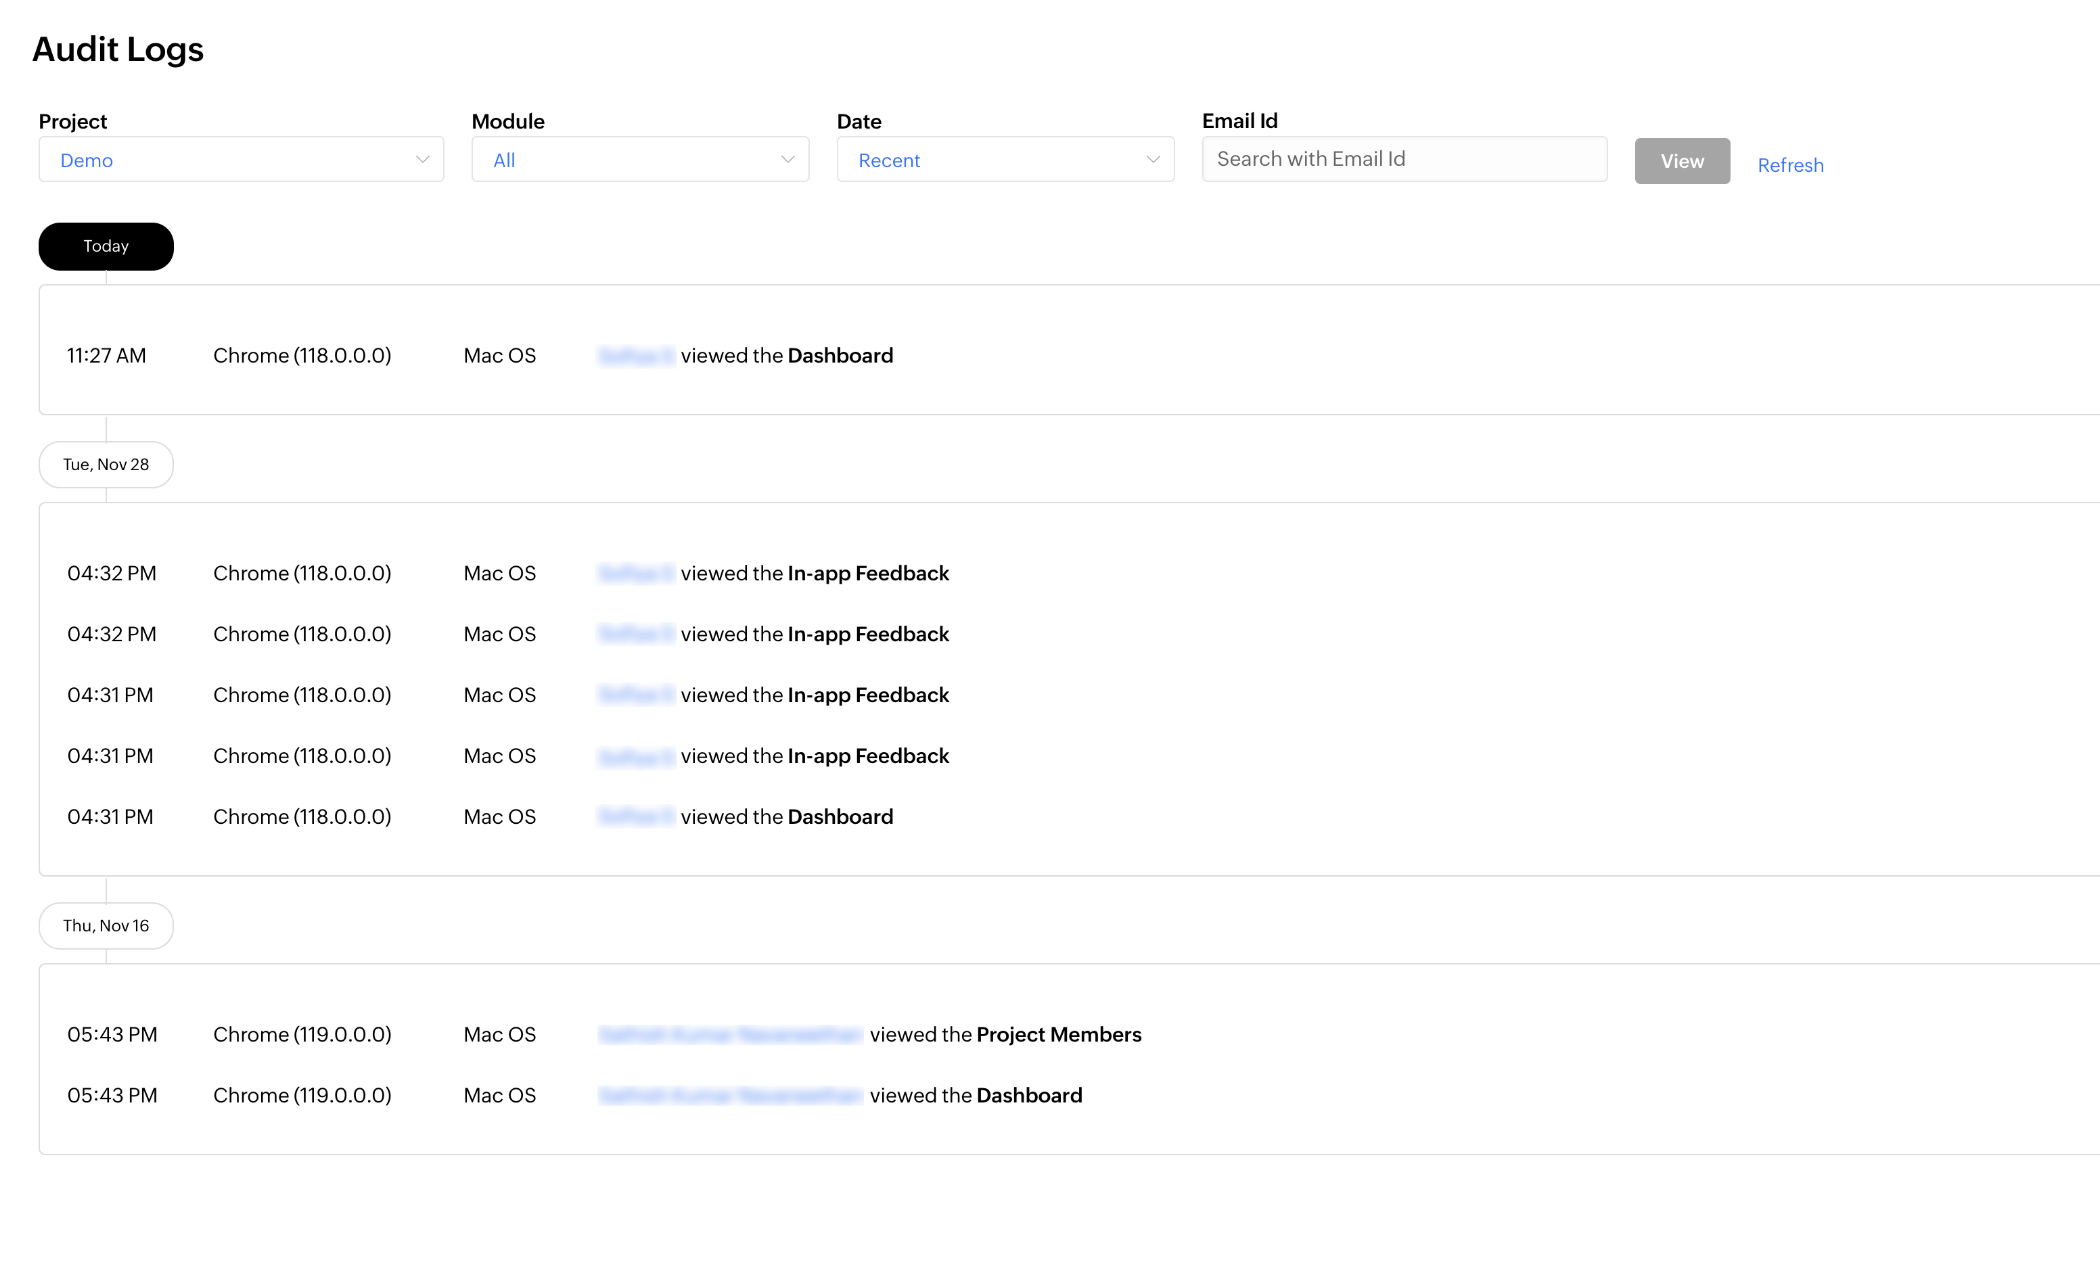Select the Tue, Nov 28 date marker

pyautogui.click(x=106, y=464)
